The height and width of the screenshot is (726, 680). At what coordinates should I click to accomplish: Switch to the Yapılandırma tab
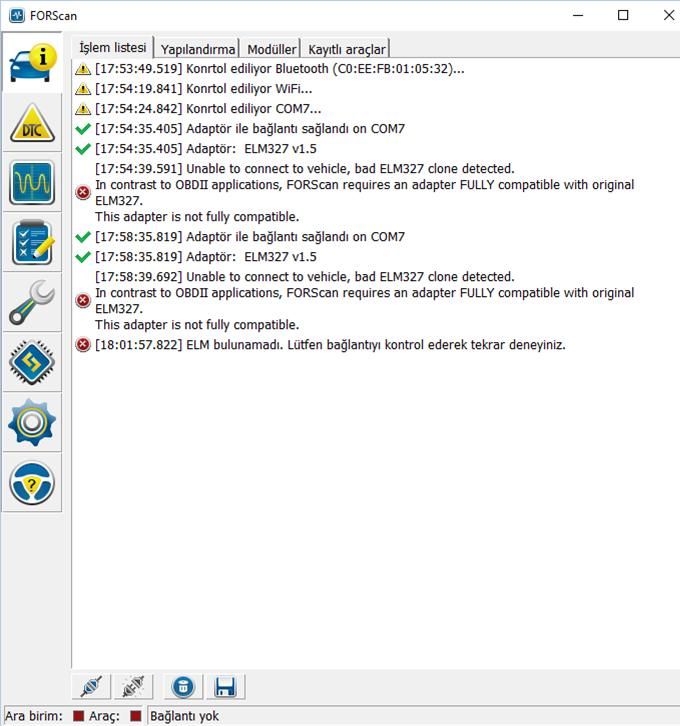[198, 49]
